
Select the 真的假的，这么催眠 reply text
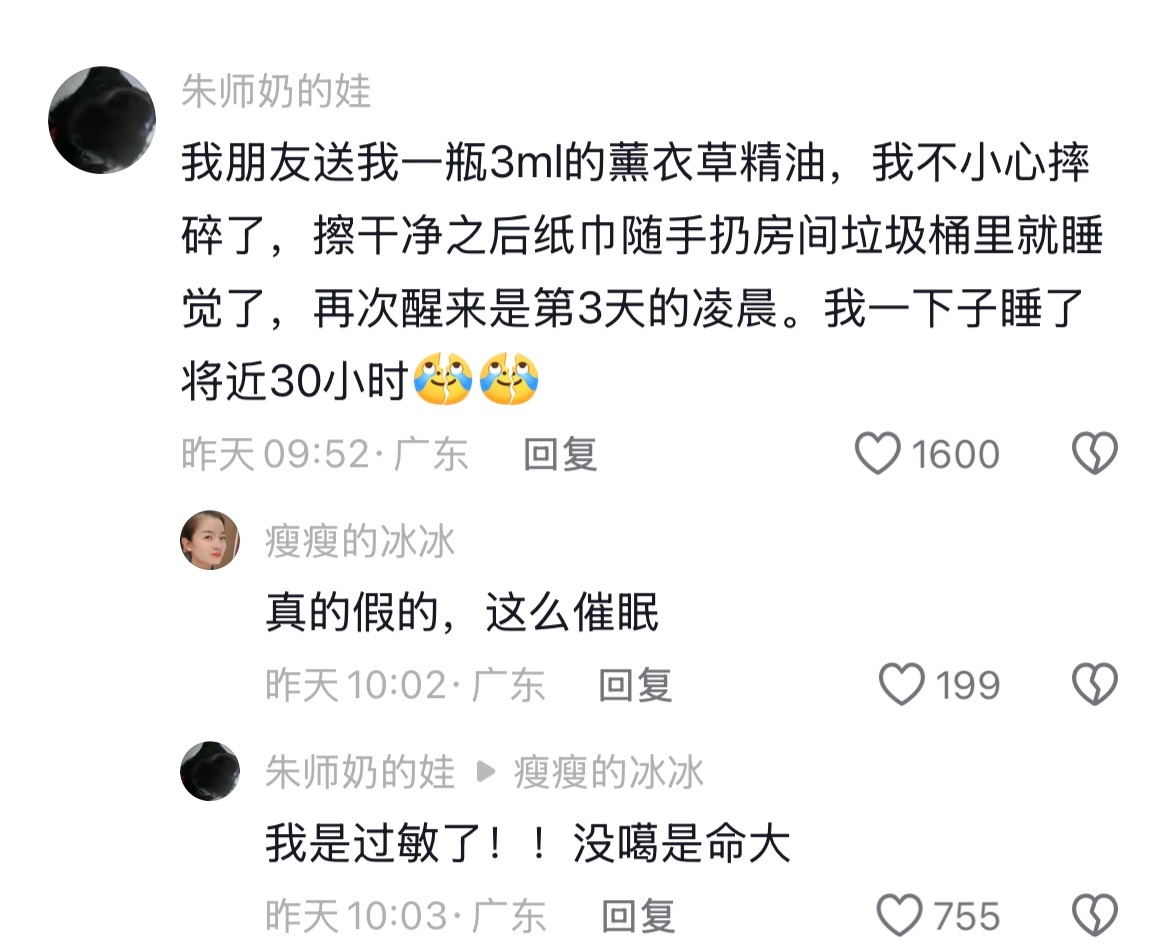(x=462, y=613)
